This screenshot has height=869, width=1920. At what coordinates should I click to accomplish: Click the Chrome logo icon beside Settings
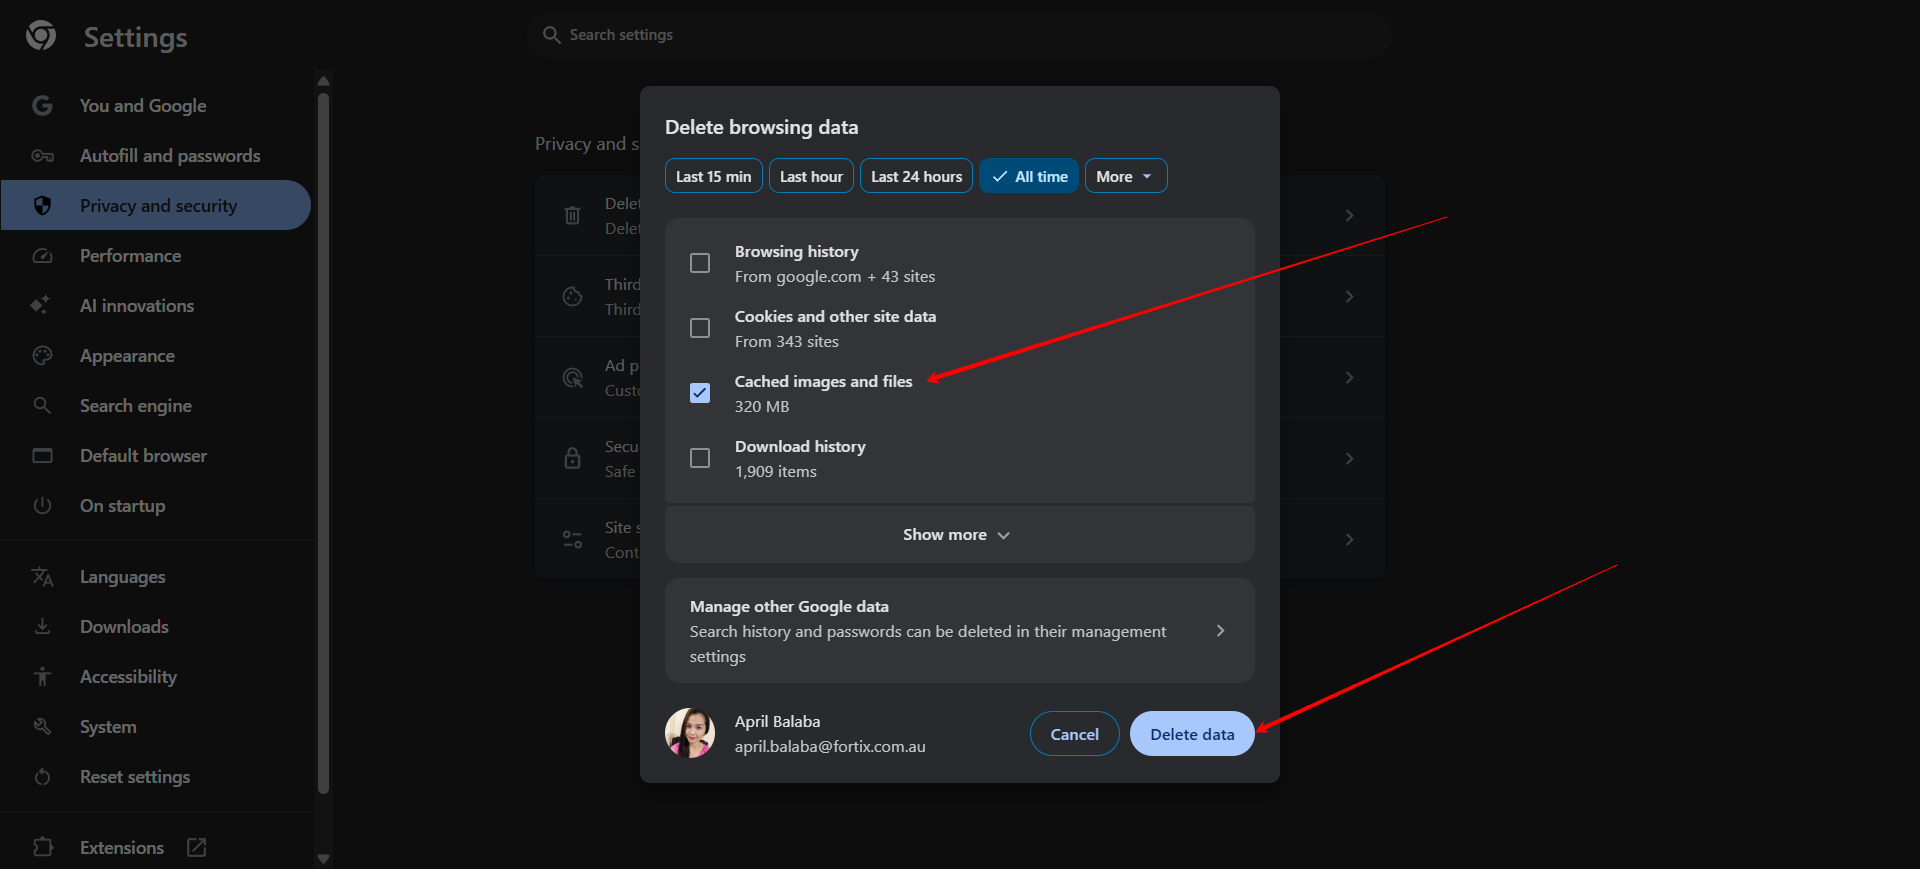click(41, 36)
